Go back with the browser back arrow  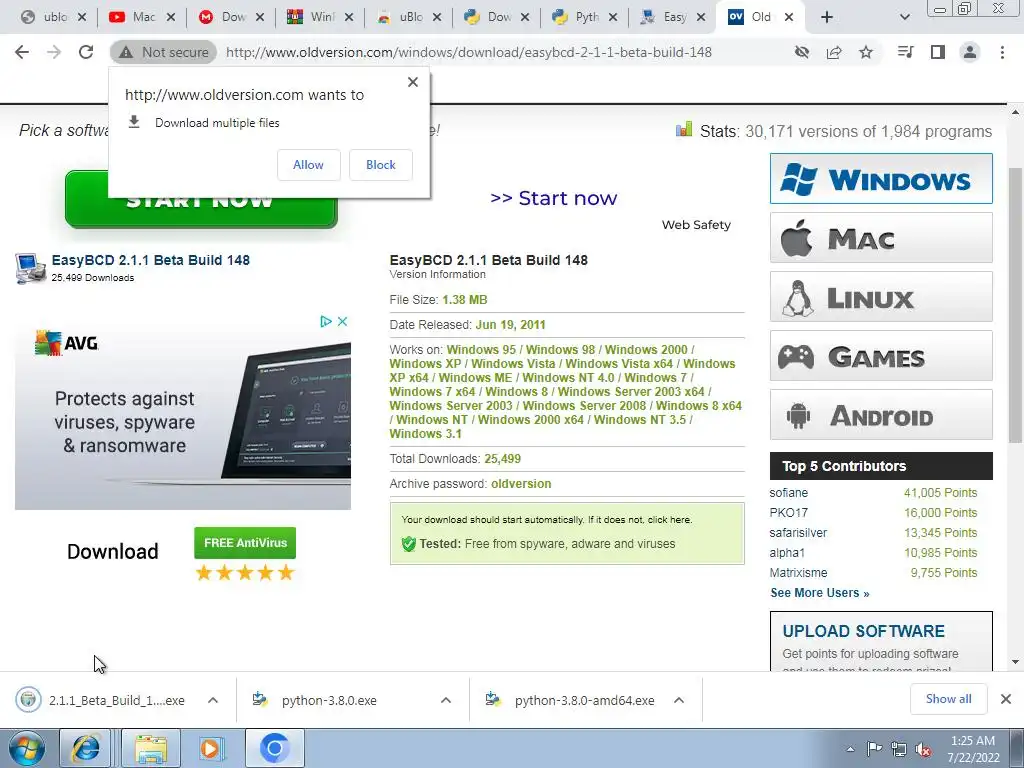pyautogui.click(x=22, y=52)
